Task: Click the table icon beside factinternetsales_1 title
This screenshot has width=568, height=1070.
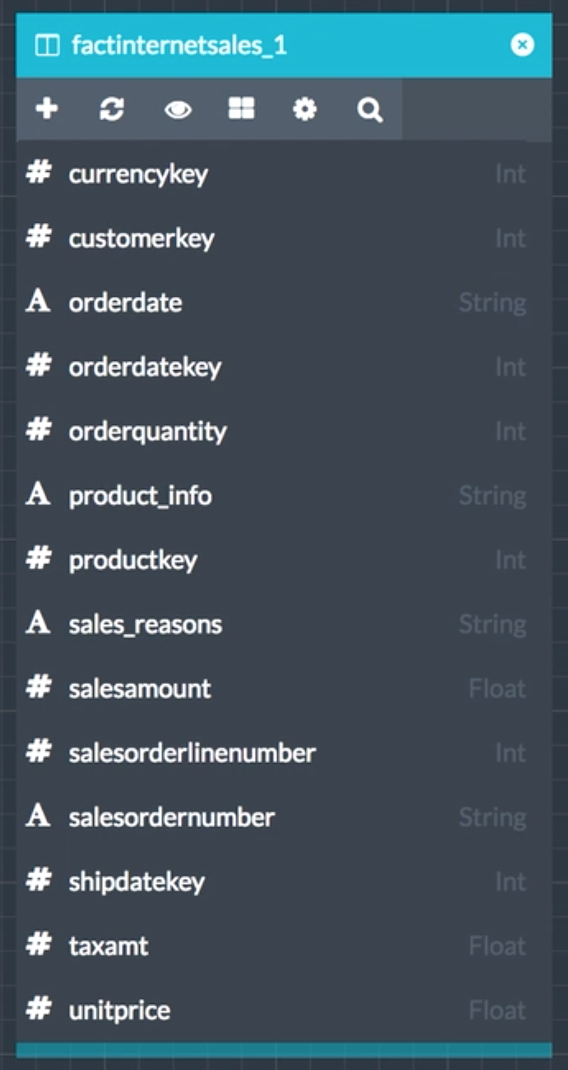Action: 47,46
